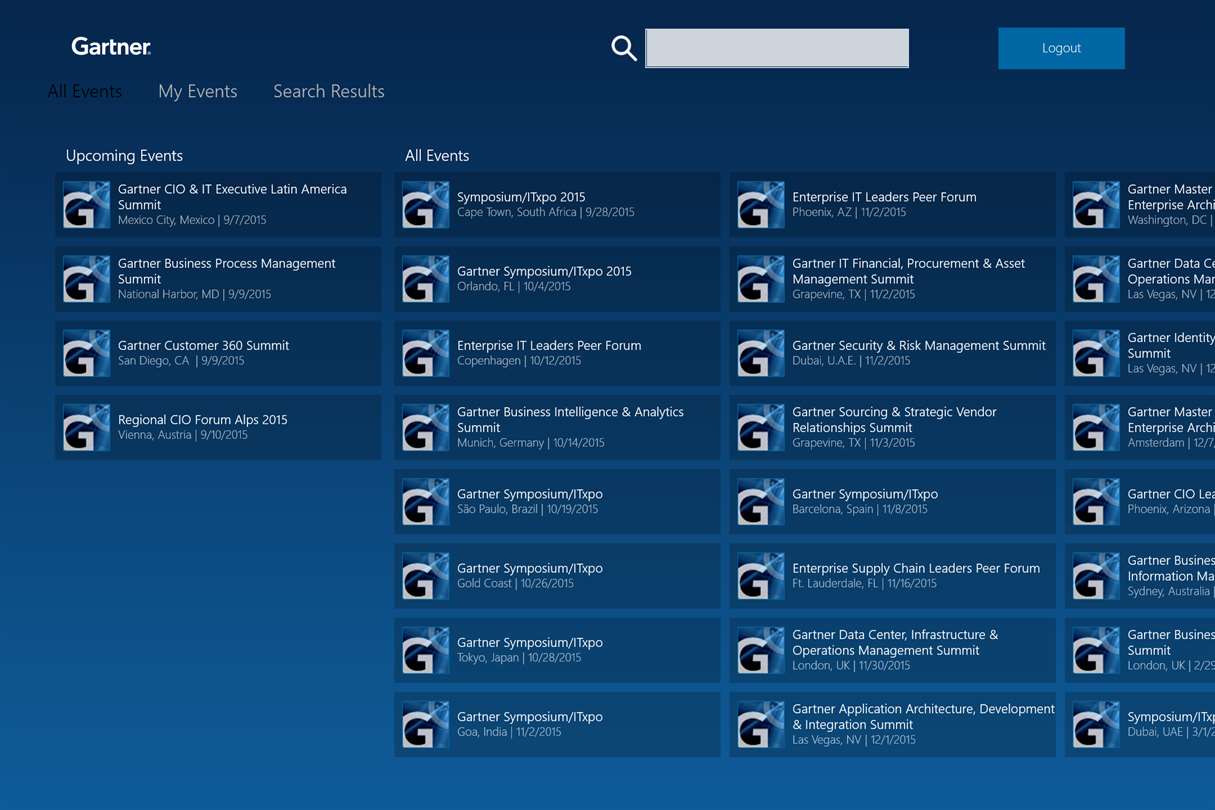Click 'Vienna, Austria | 9/10/2015' text

pyautogui.click(x=183, y=435)
